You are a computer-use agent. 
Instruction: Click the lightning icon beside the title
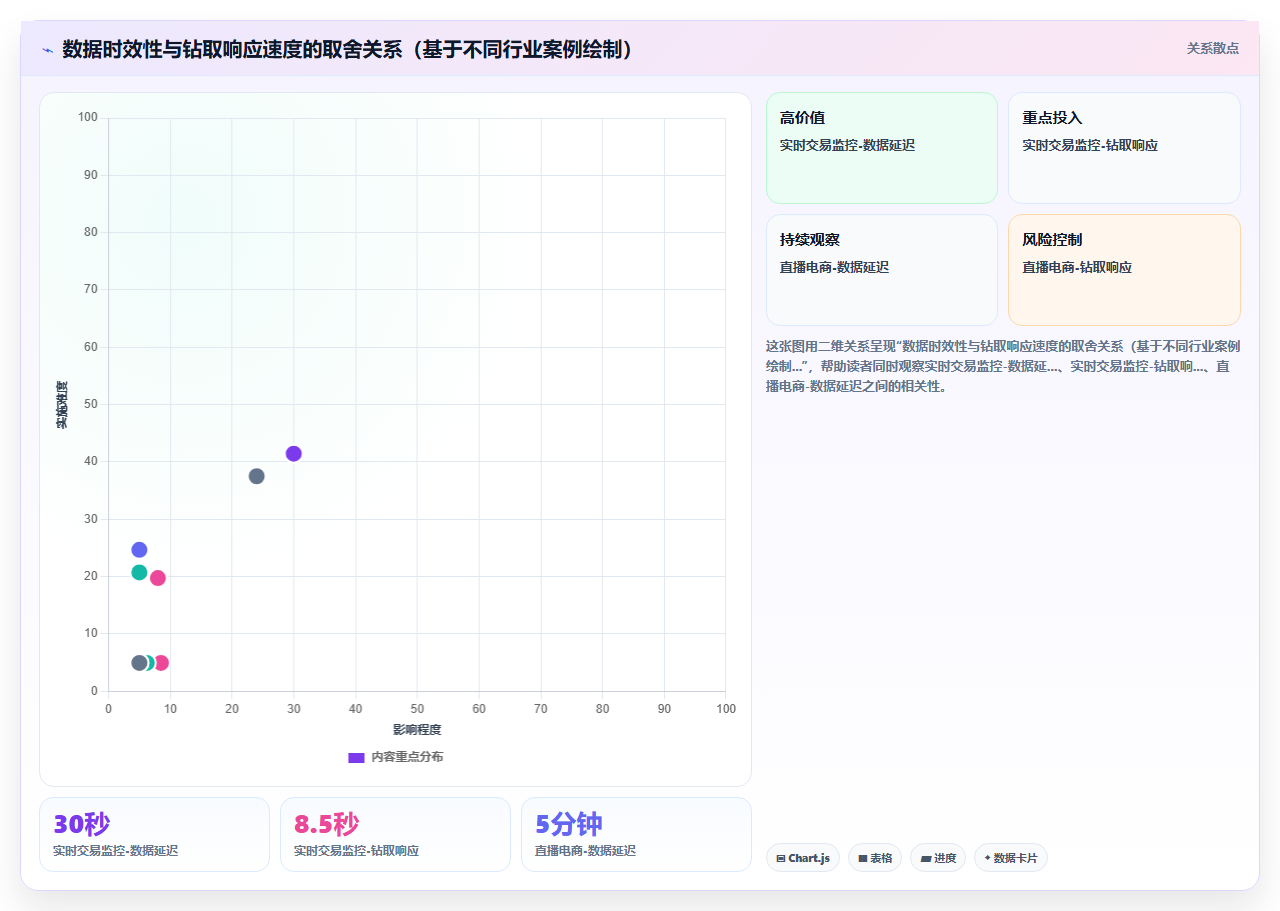(x=47, y=50)
